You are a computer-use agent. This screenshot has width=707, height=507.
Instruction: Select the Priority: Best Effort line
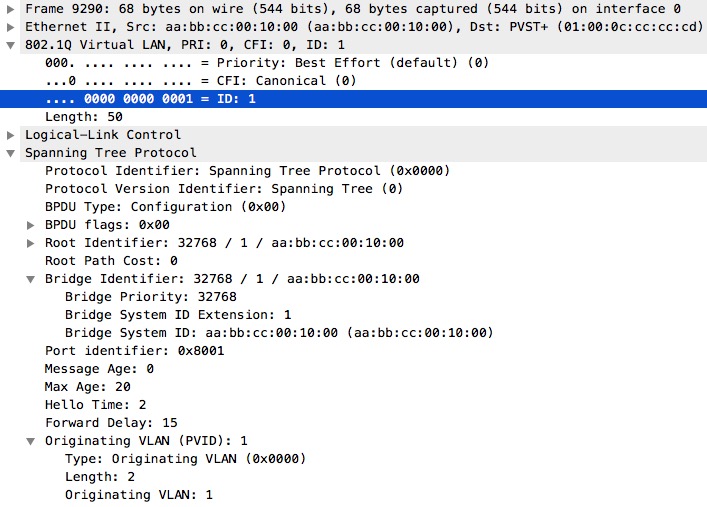(267, 63)
